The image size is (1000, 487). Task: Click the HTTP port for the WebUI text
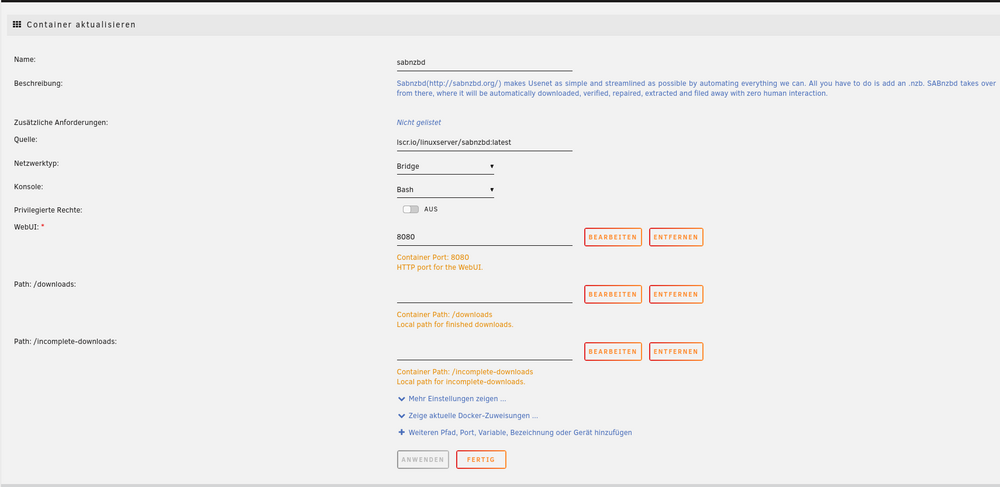pos(440,268)
